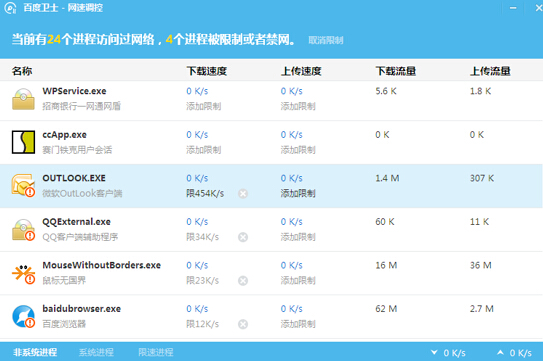Sort by the 上传流量 column header
The image size is (543, 361).
tap(490, 71)
